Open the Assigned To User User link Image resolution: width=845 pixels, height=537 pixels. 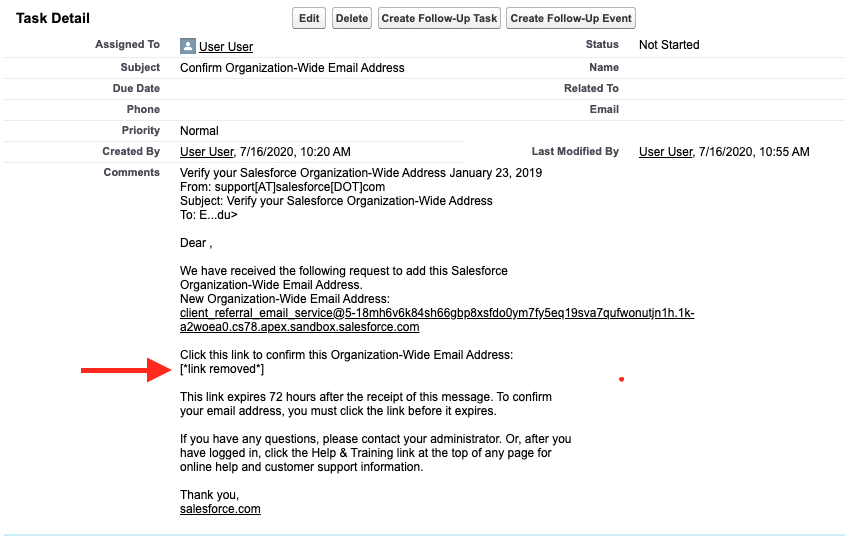point(226,47)
